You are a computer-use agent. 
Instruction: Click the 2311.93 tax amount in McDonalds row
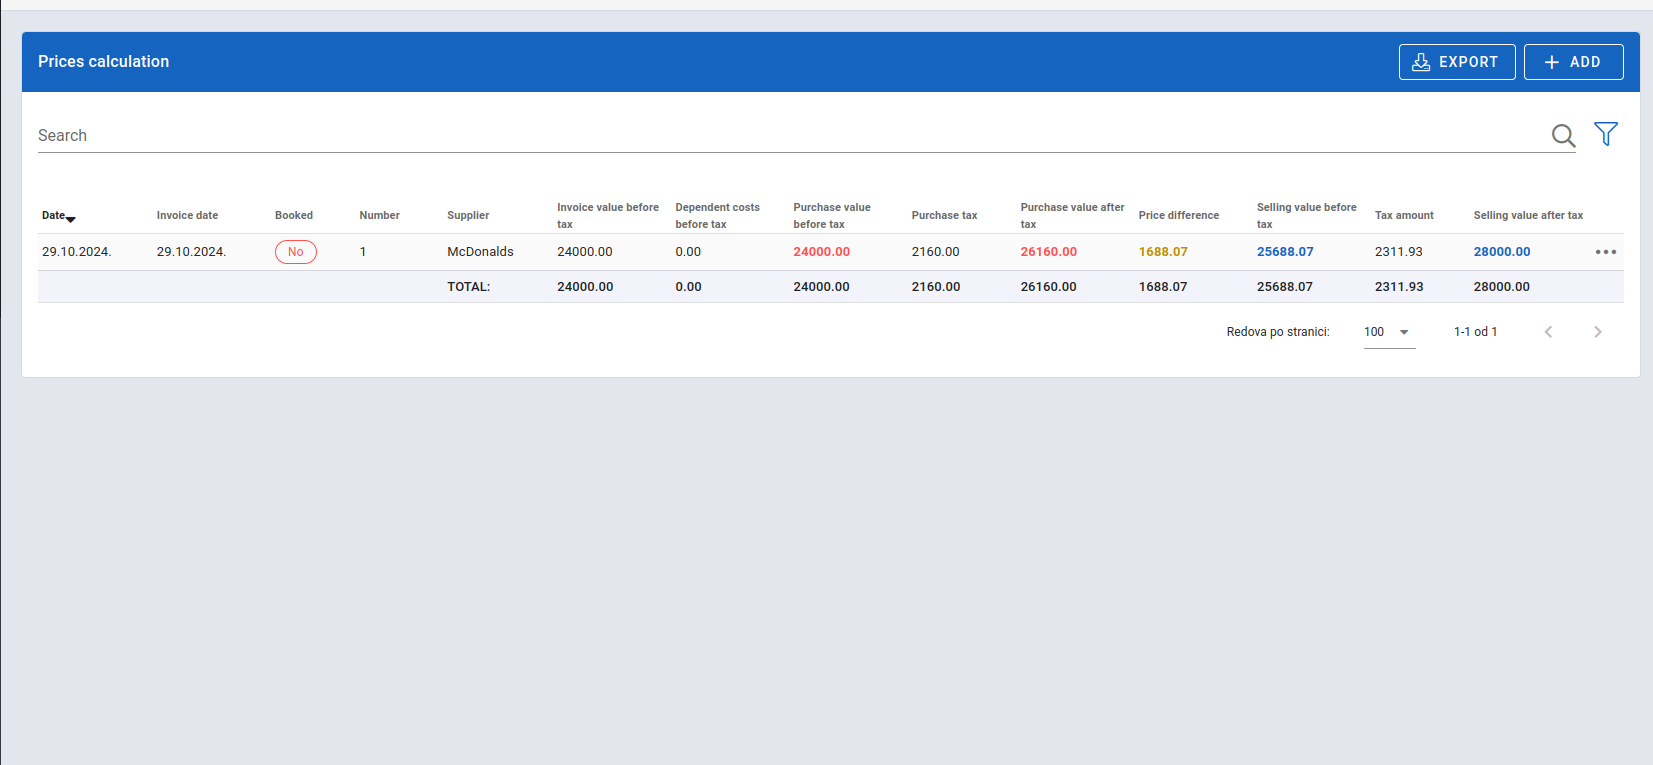1399,252
